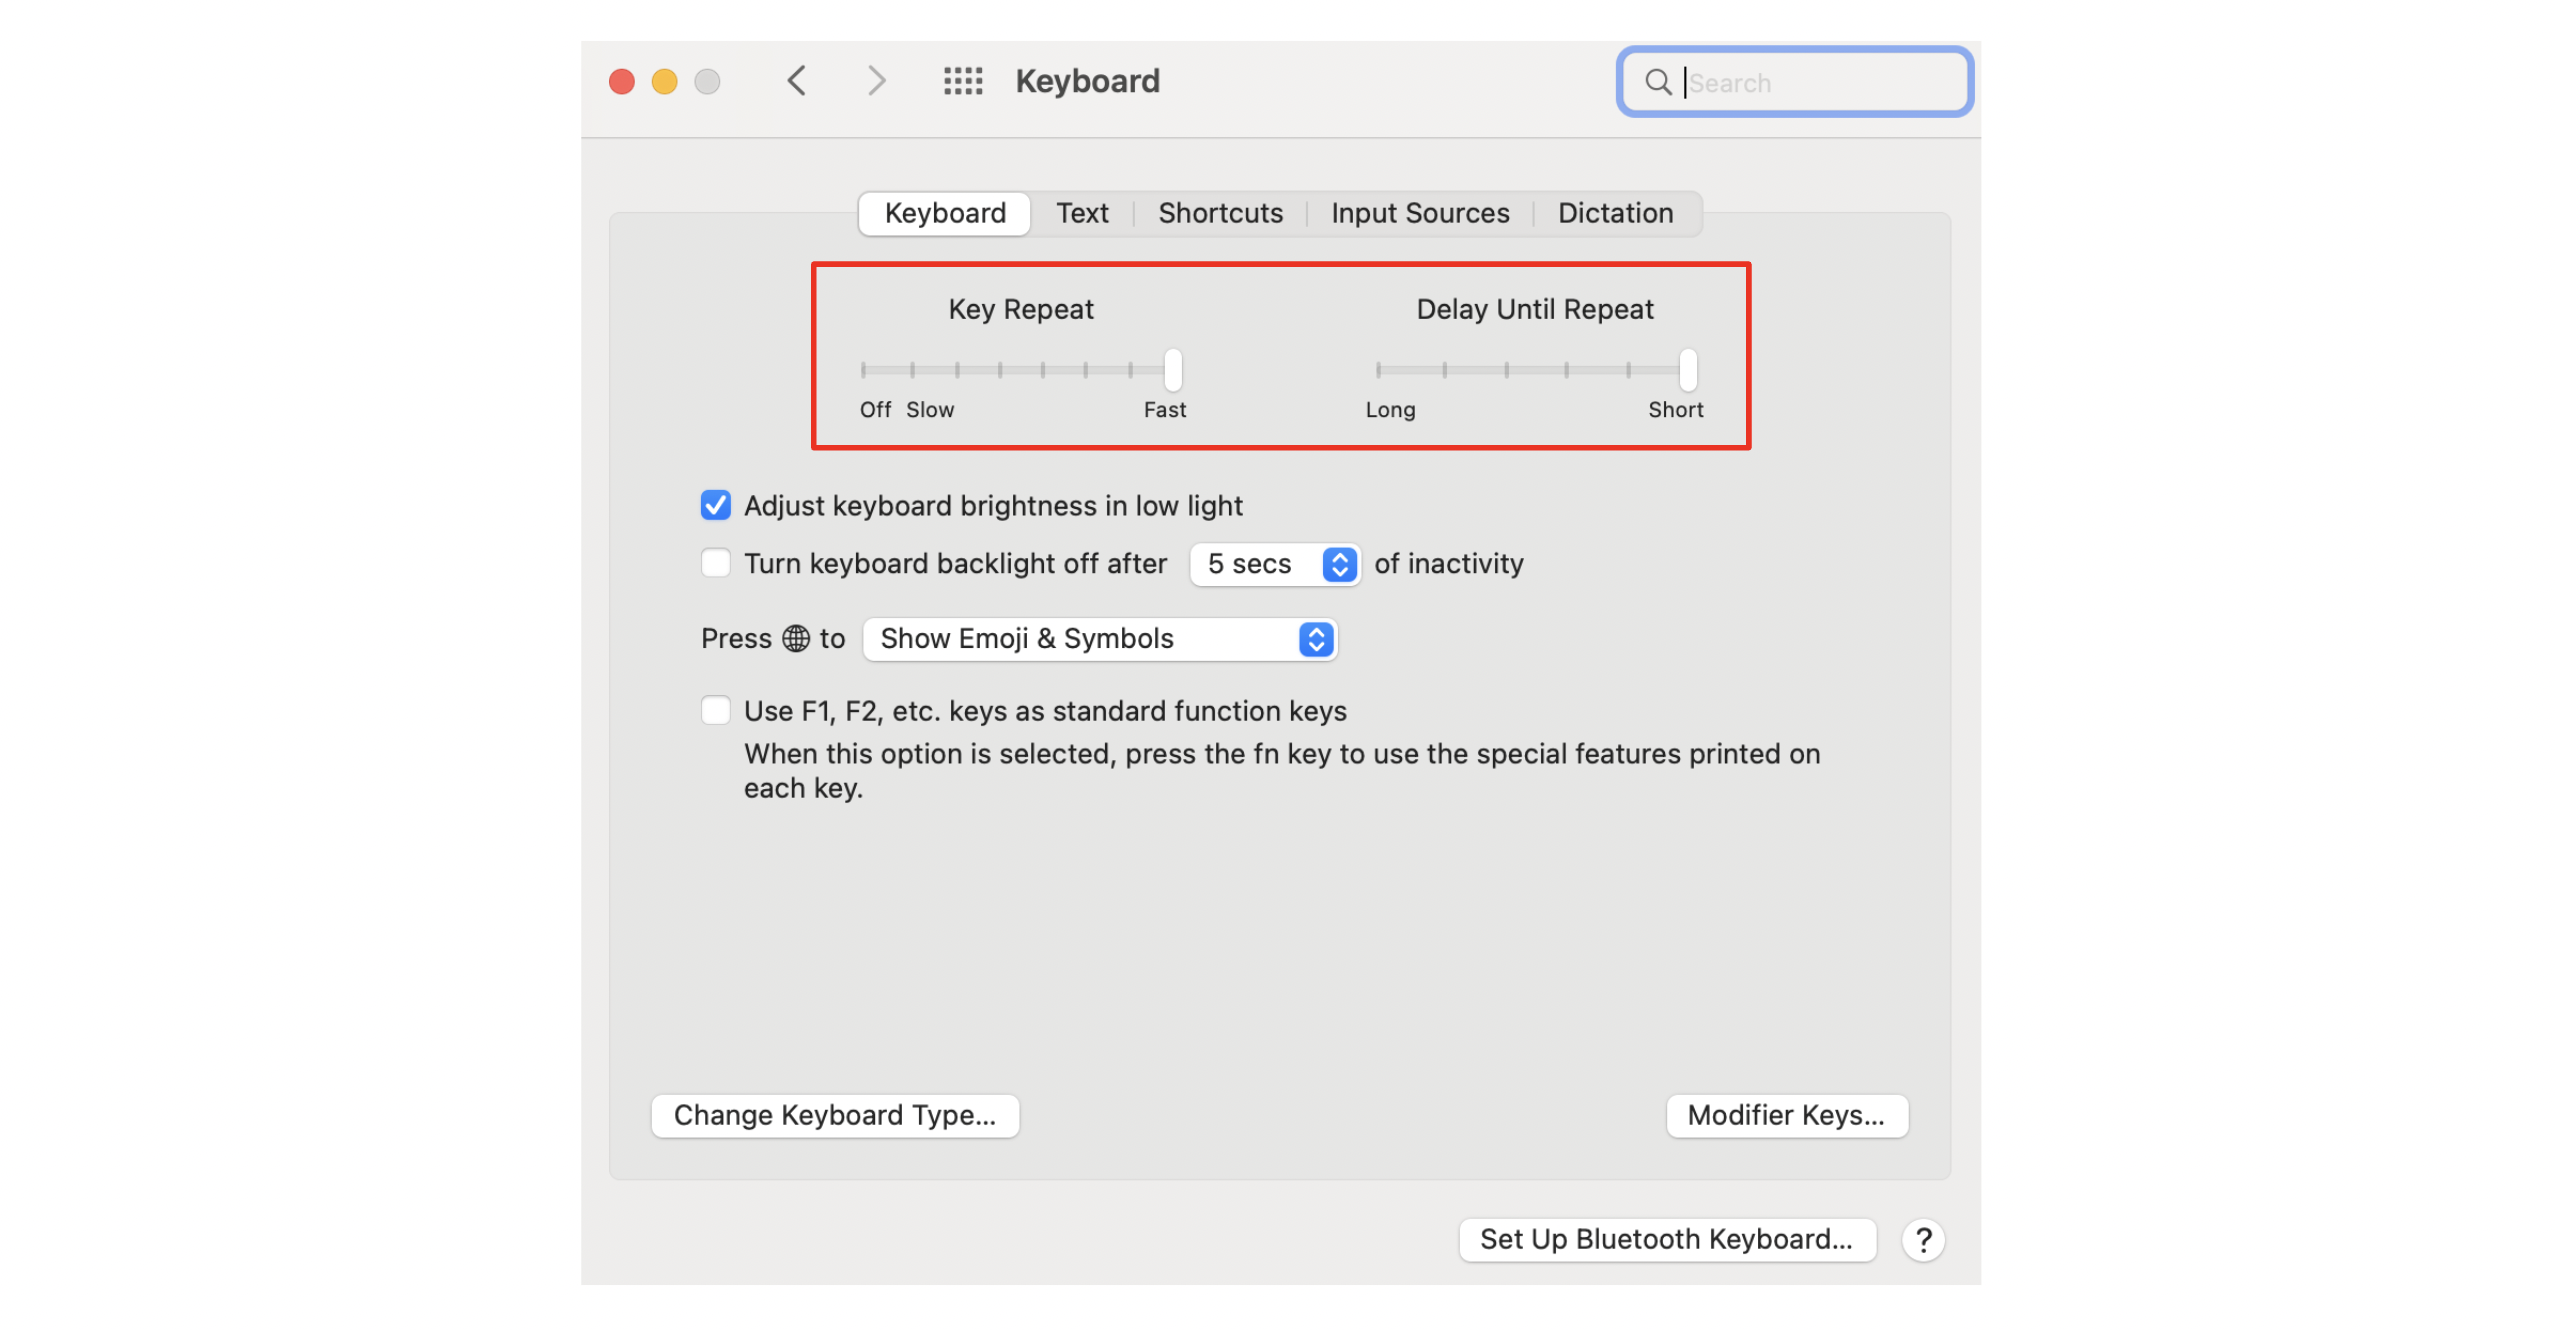Click the globe key icon

pyautogui.click(x=795, y=638)
